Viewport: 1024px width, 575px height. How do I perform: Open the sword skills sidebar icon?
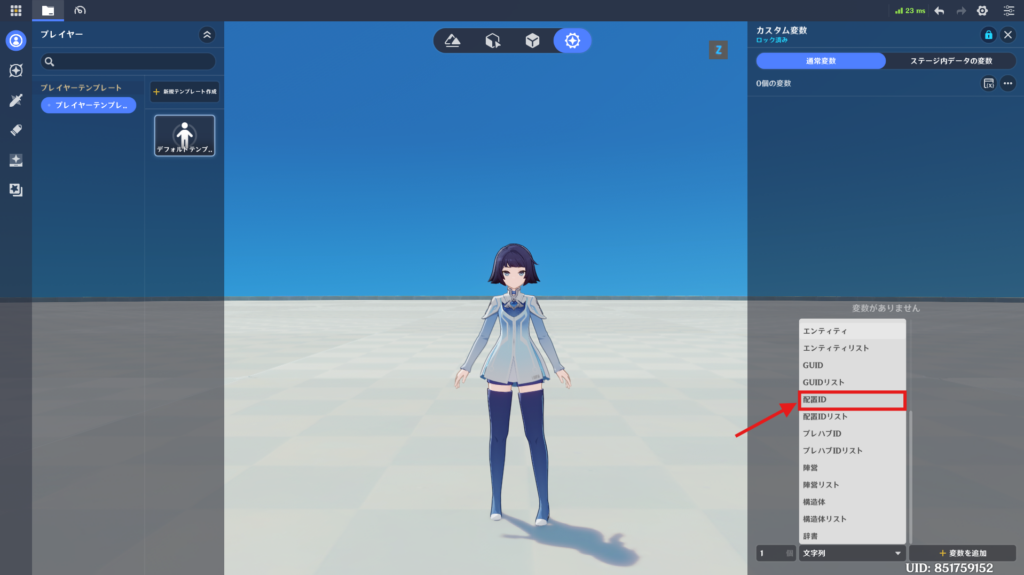click(x=16, y=100)
